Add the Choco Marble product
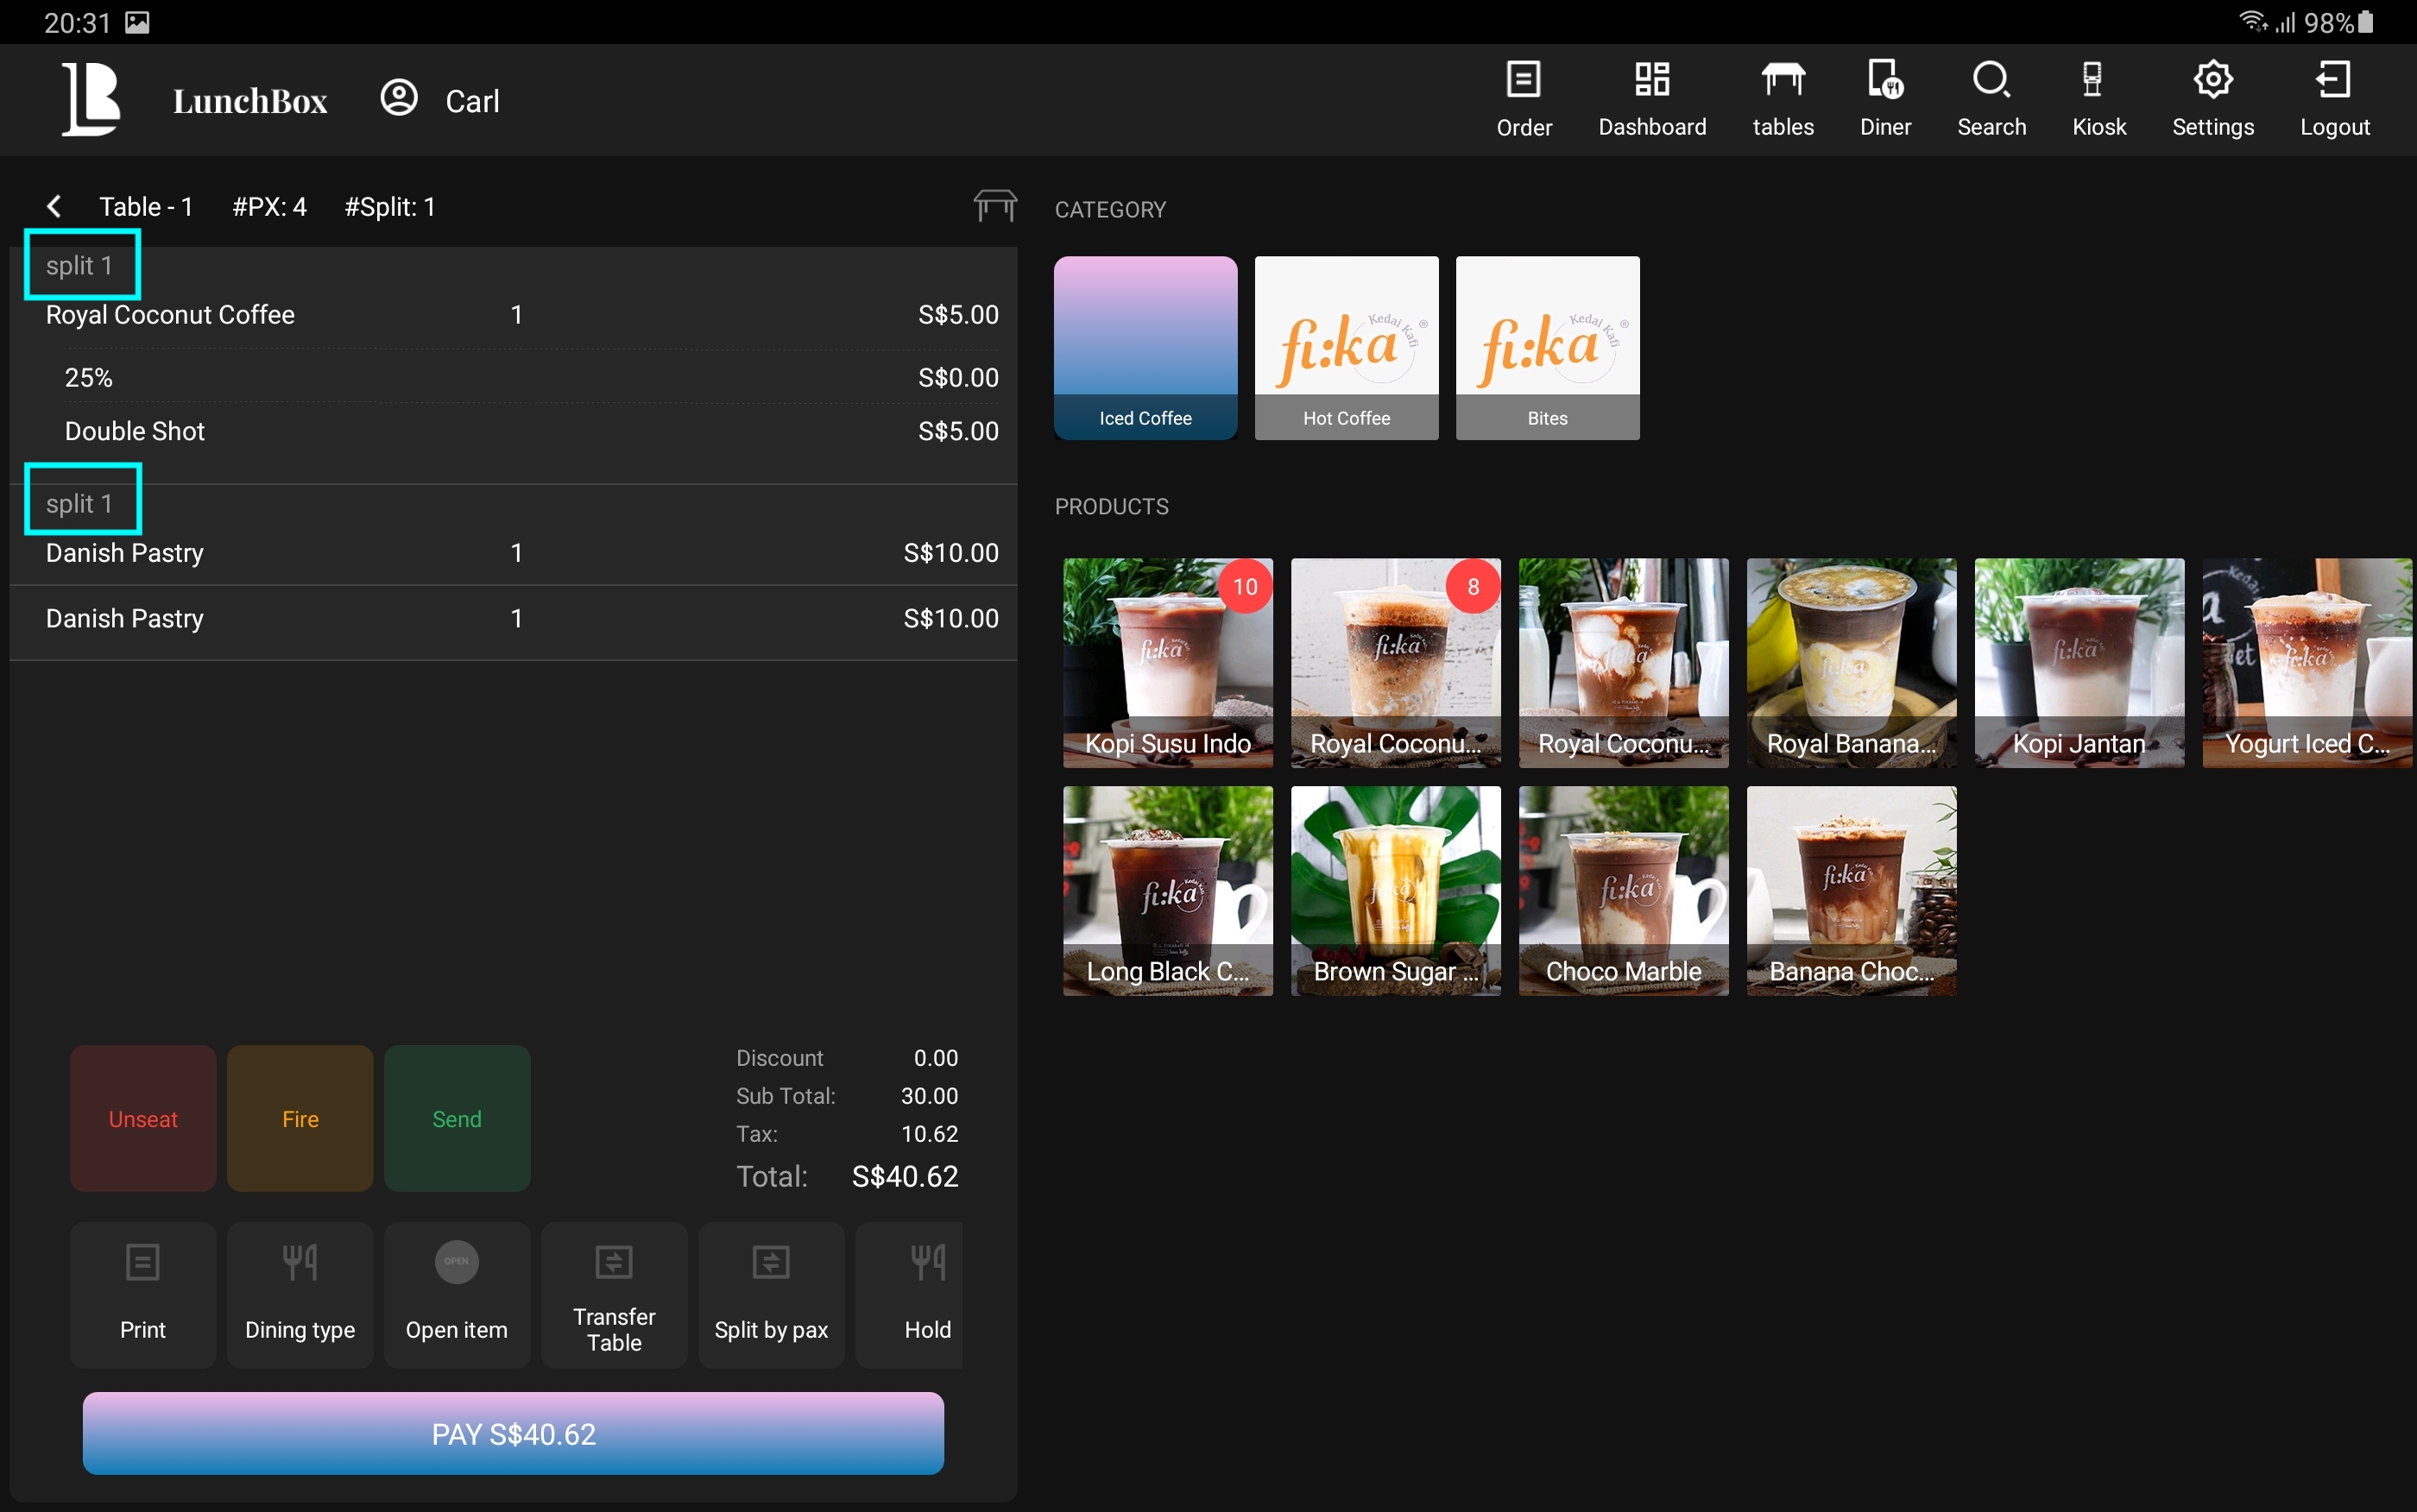Image resolution: width=2417 pixels, height=1512 pixels. pos(1623,890)
